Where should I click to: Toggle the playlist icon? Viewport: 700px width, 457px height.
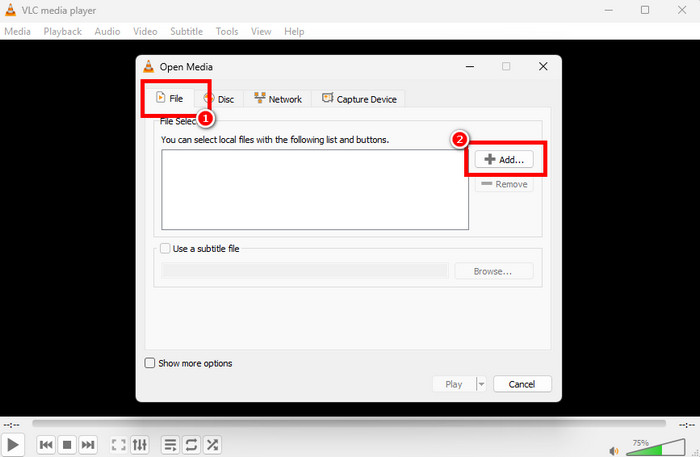point(170,445)
